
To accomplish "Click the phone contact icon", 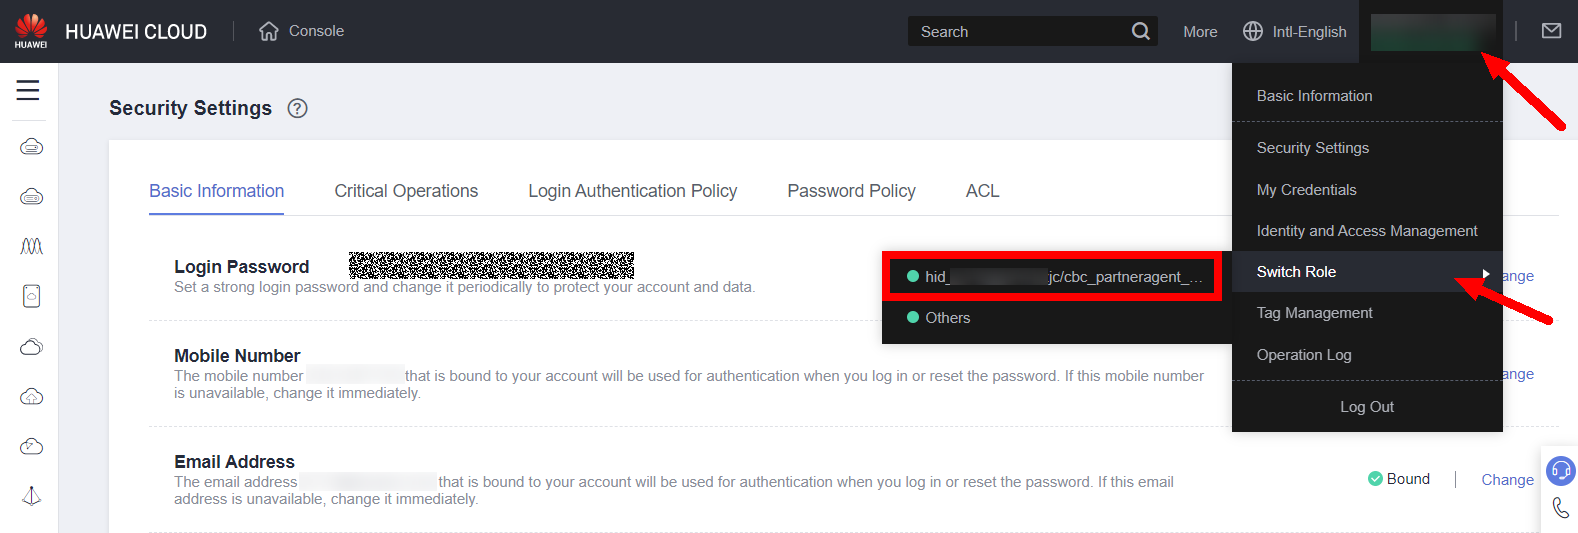I will 1560,508.
